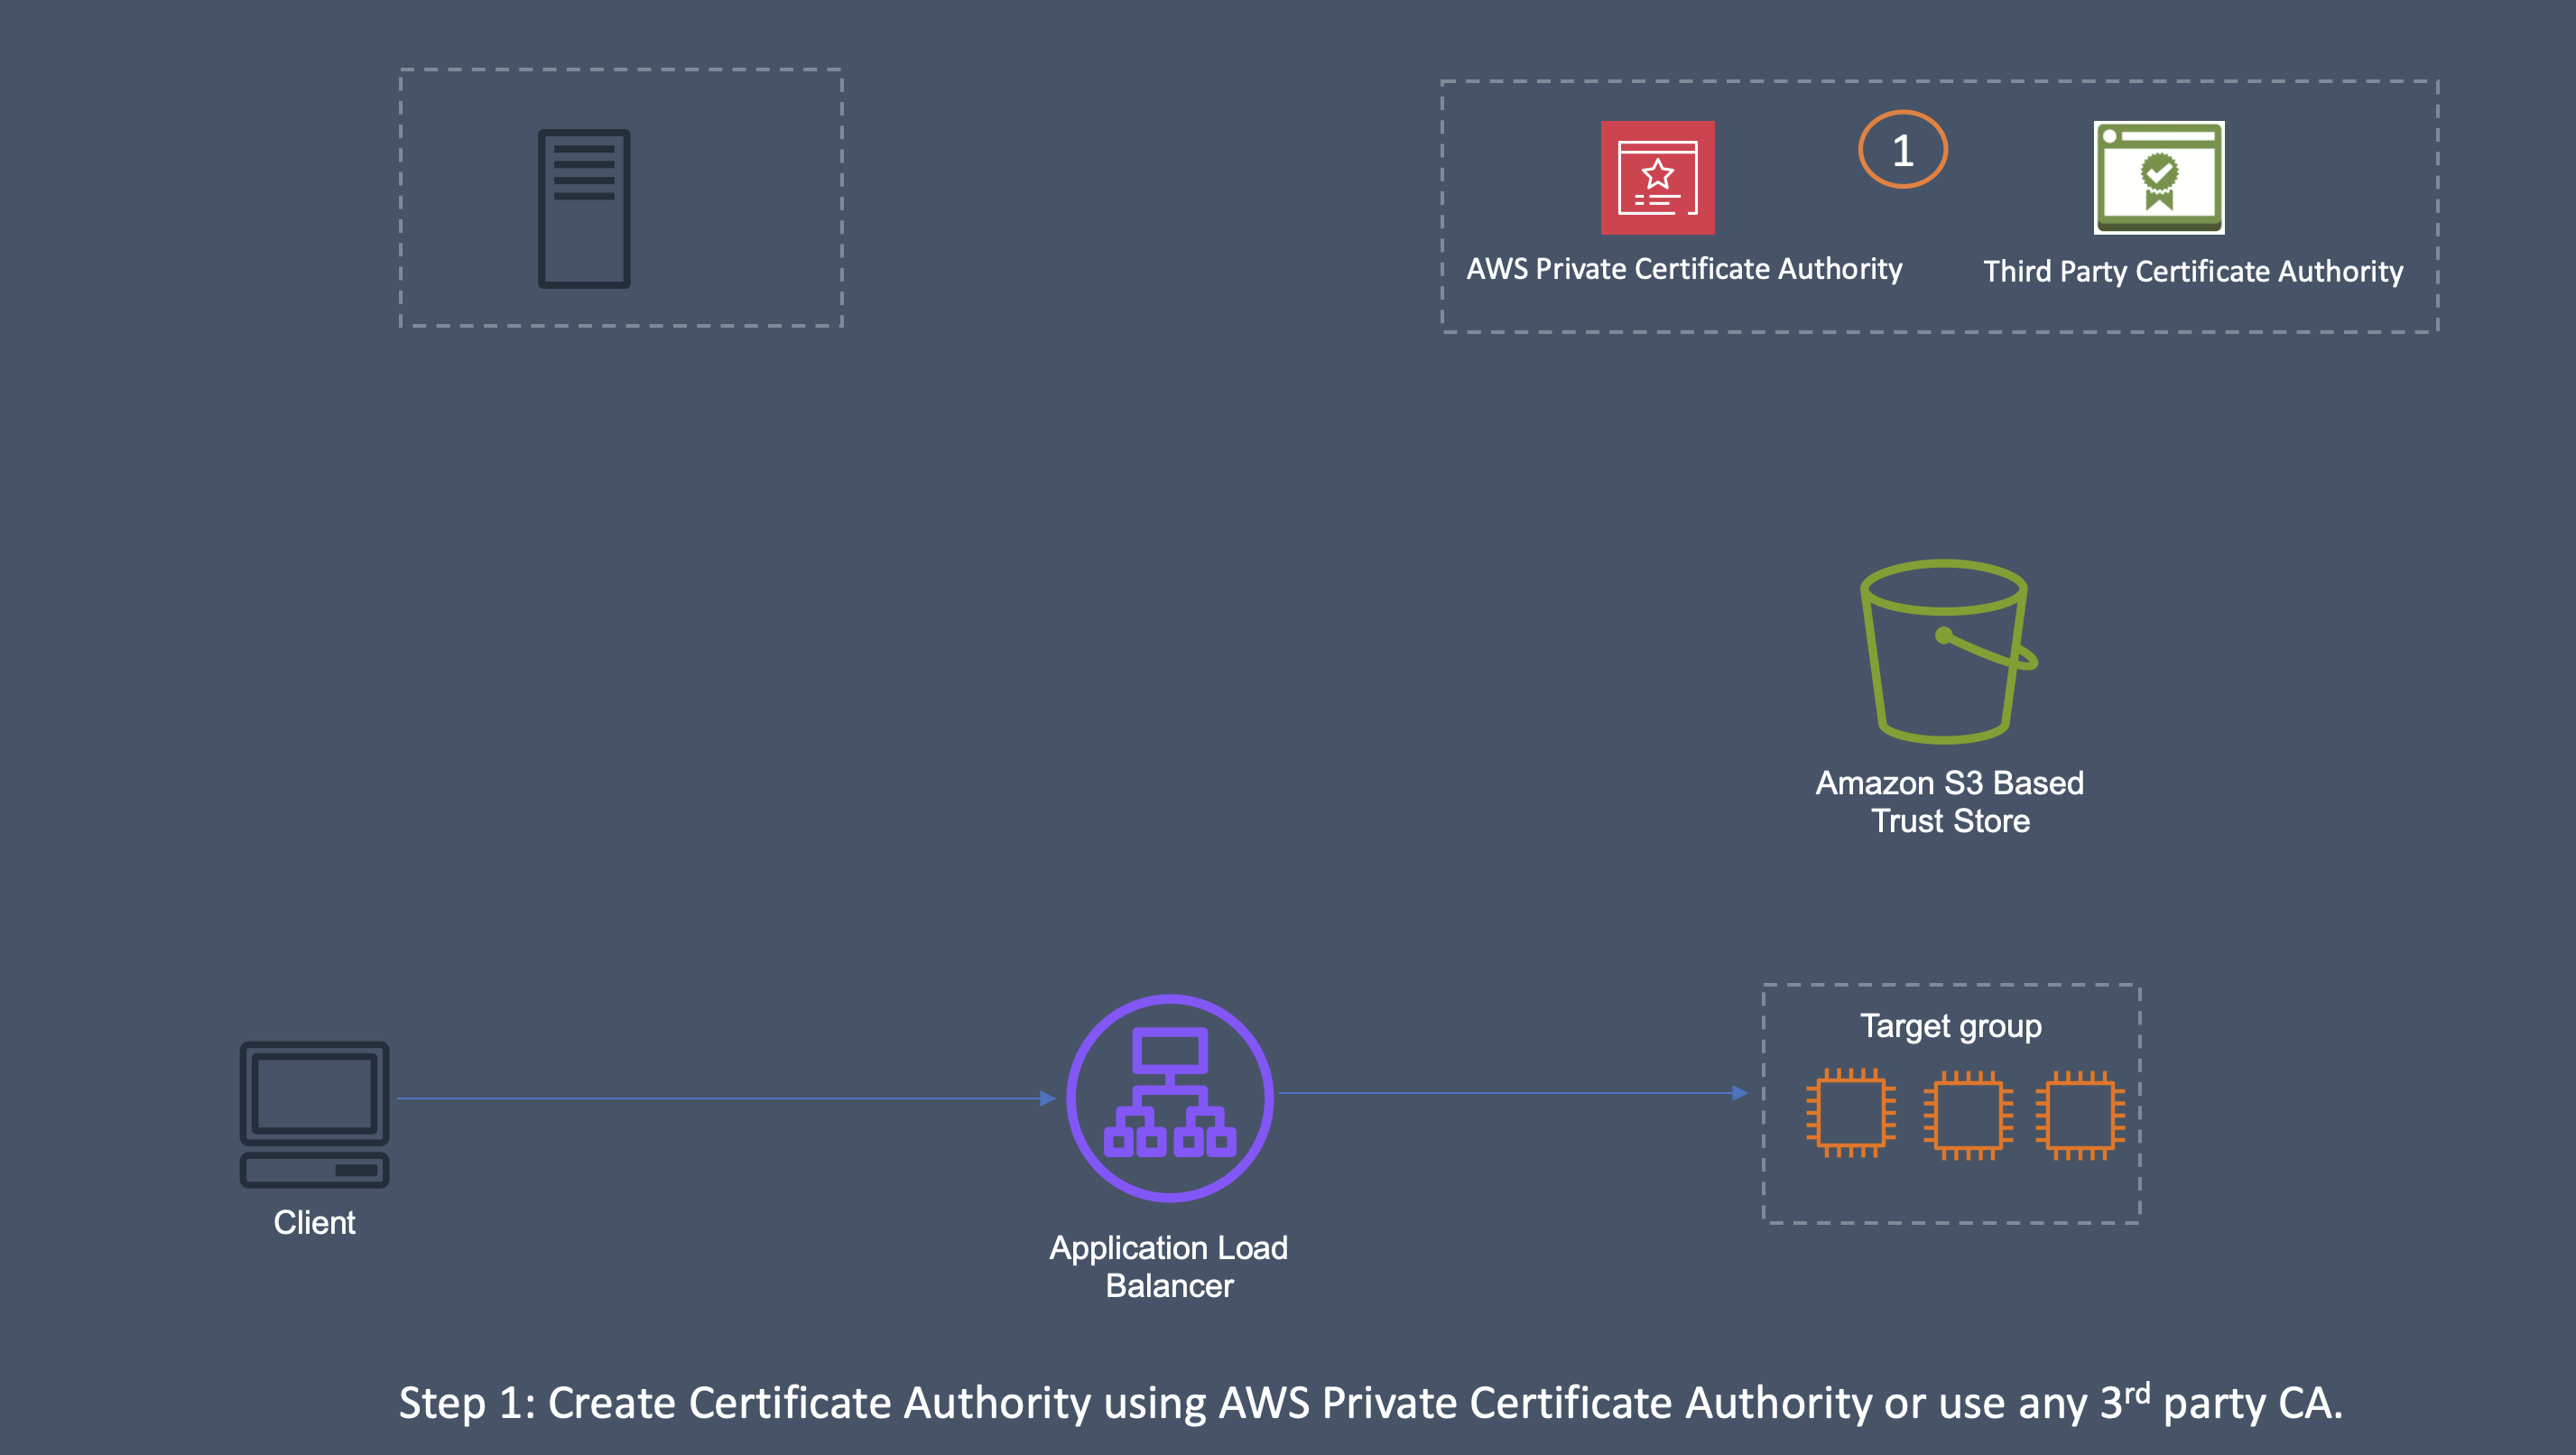Viewport: 2576px width, 1455px height.
Task: Click the Application Load Balancer text label
Action: 1168,1266
